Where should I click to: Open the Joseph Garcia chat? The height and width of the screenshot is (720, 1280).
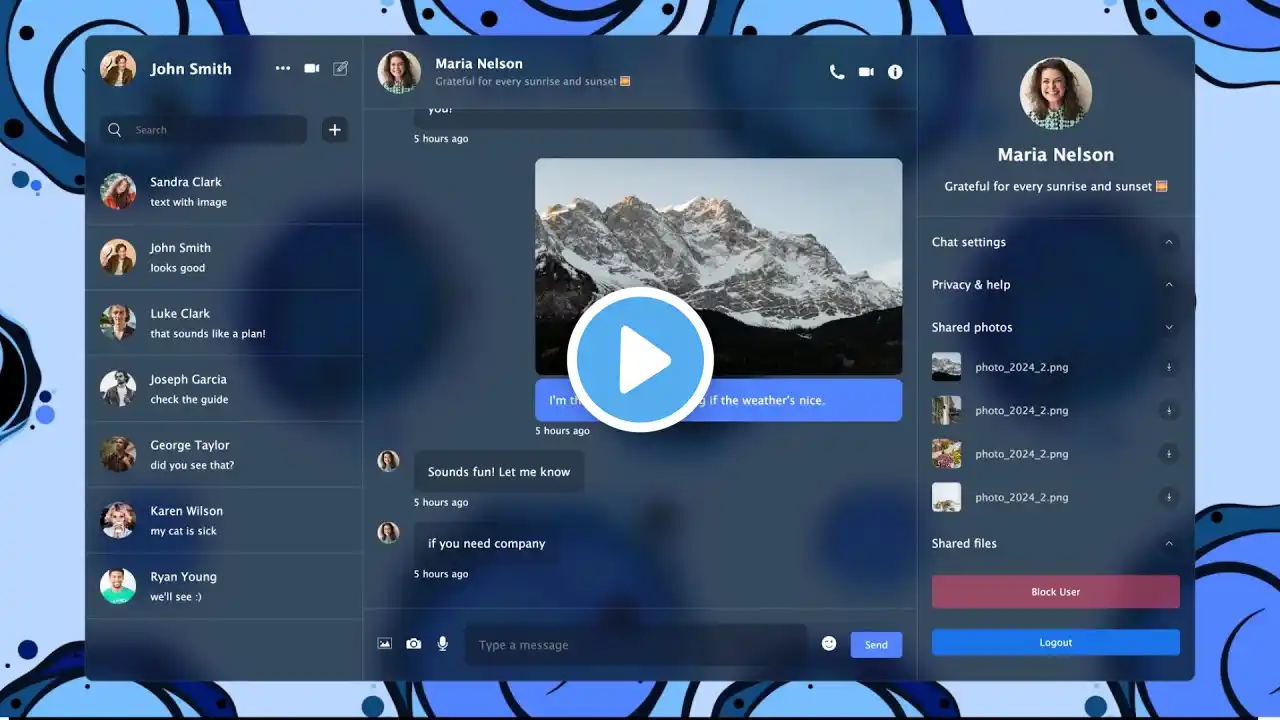[224, 389]
